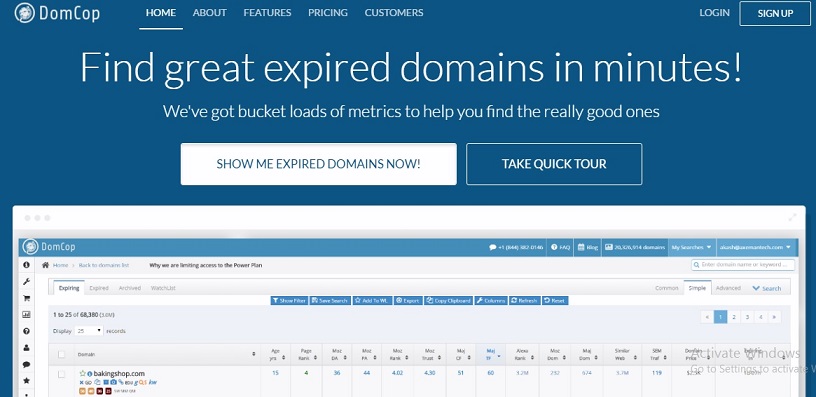The image size is (816, 397).
Task: Switch to the WatchList tab
Action: pyautogui.click(x=163, y=288)
